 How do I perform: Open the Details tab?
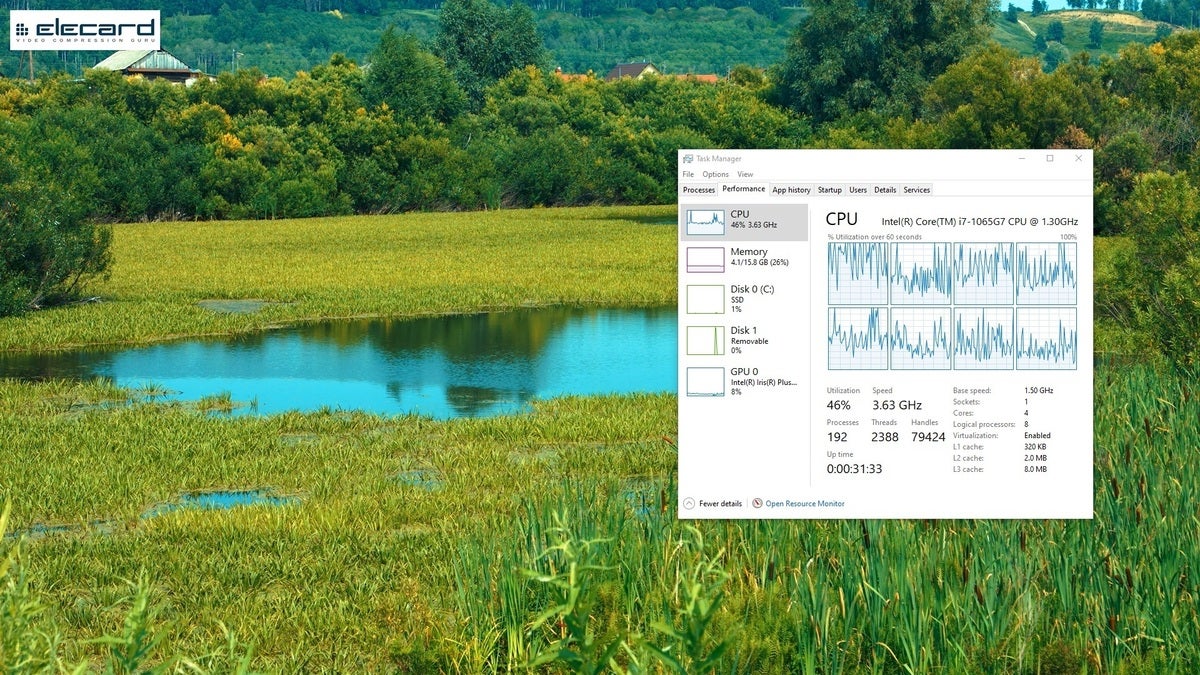coord(885,190)
